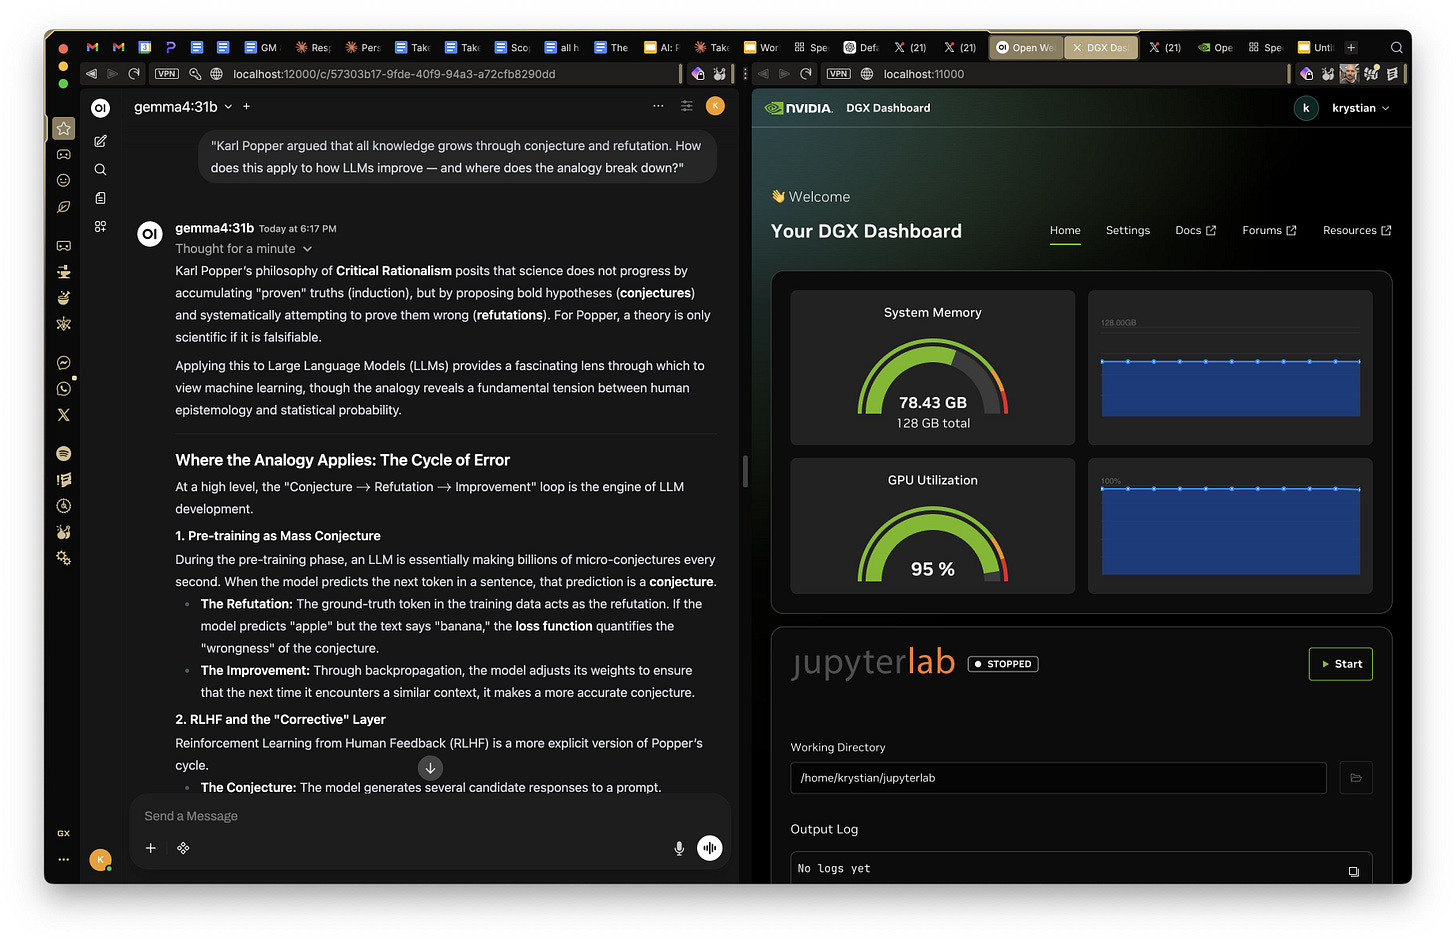Expand the 'Thought for a minute' section

pyautogui.click(x=244, y=249)
